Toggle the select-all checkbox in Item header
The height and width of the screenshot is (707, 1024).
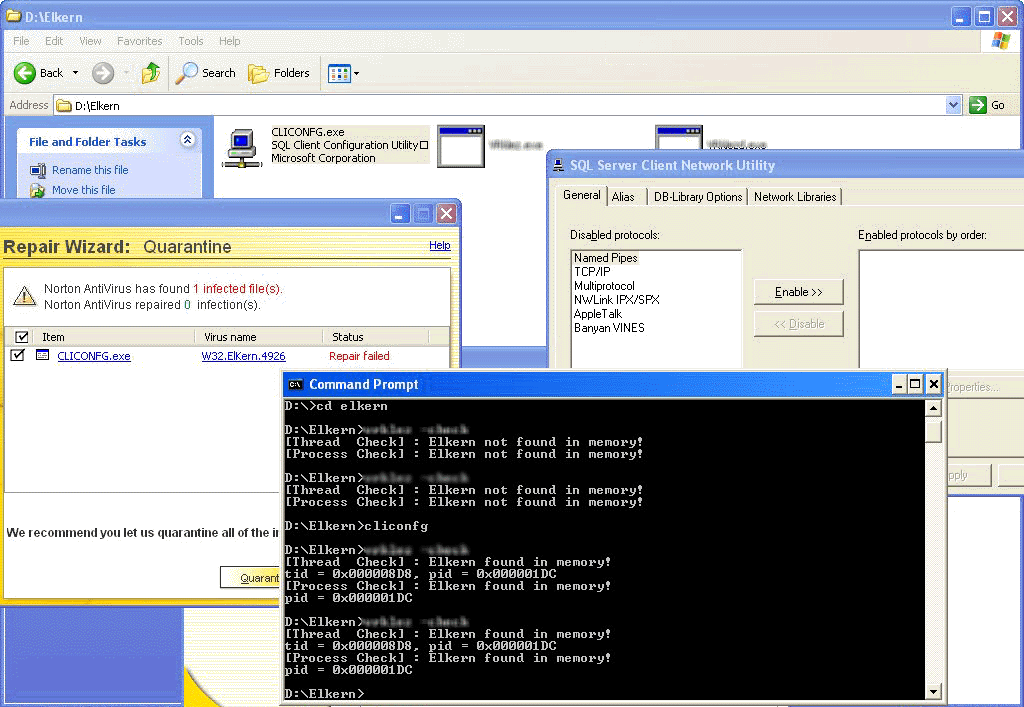(x=22, y=337)
